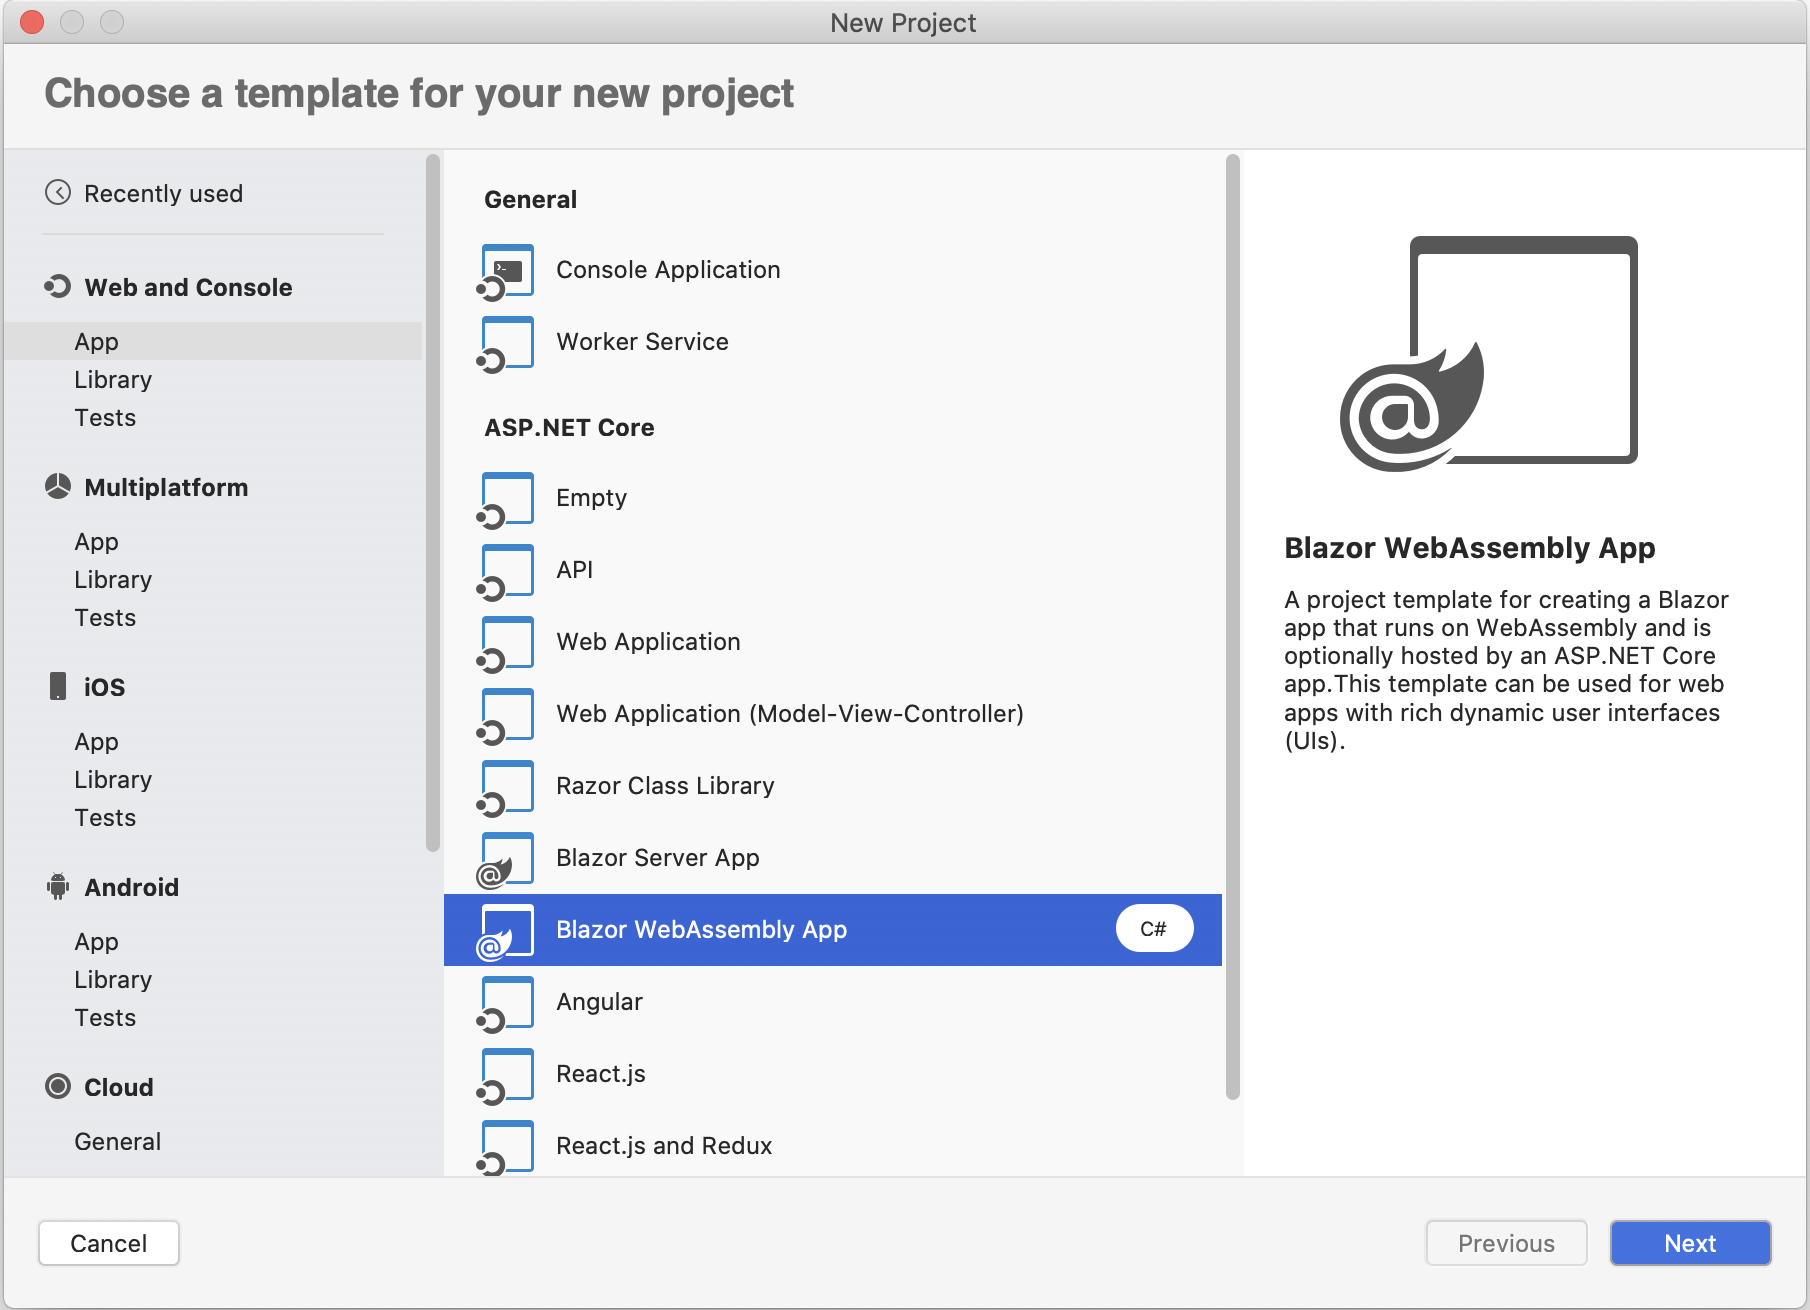Choose the Razor Class Library template
The width and height of the screenshot is (1810, 1310).
665,786
